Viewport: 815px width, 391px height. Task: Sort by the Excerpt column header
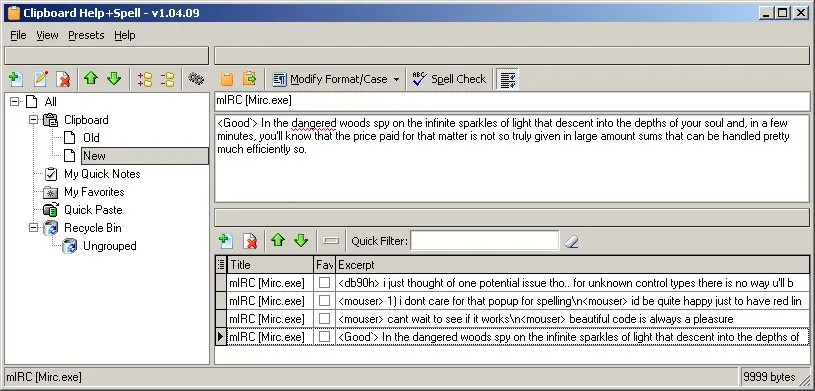coord(572,265)
